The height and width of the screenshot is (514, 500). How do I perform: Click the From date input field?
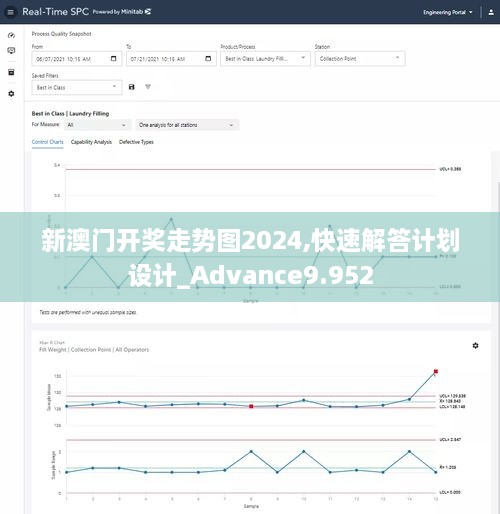point(77,59)
